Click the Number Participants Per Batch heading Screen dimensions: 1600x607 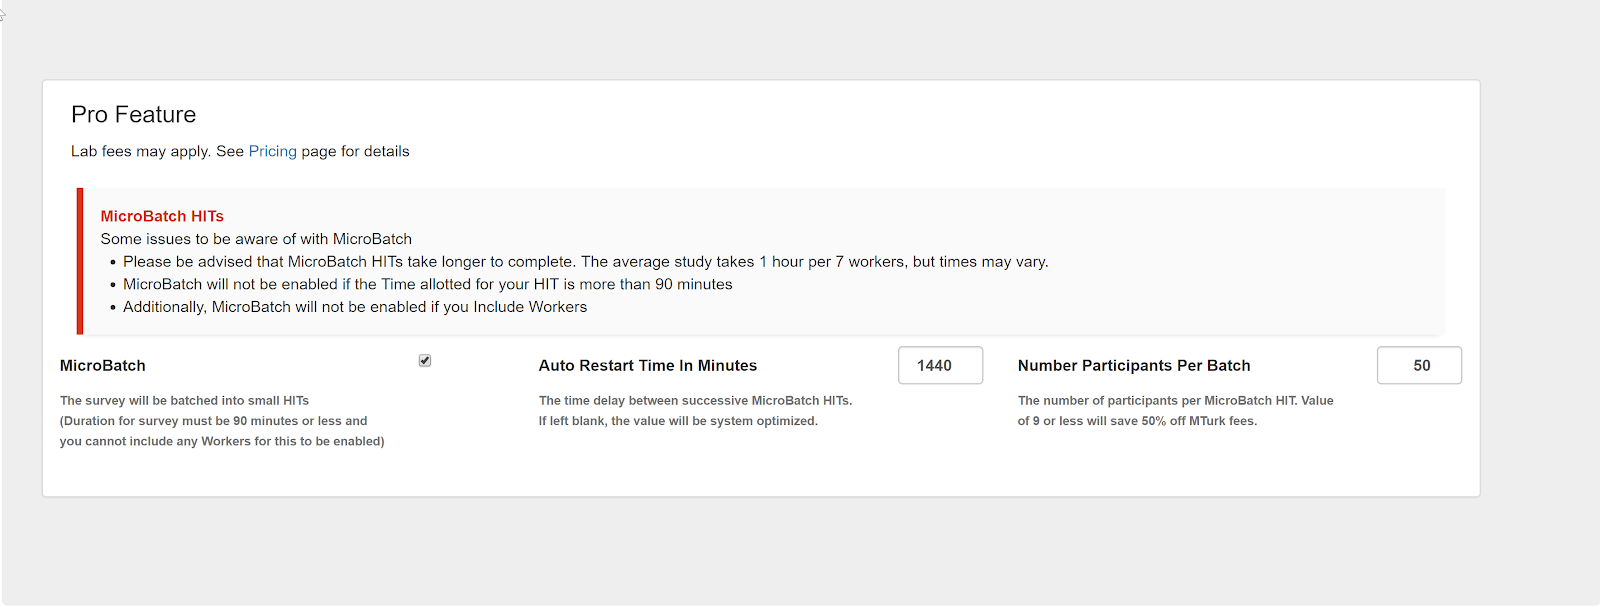[x=1133, y=365]
